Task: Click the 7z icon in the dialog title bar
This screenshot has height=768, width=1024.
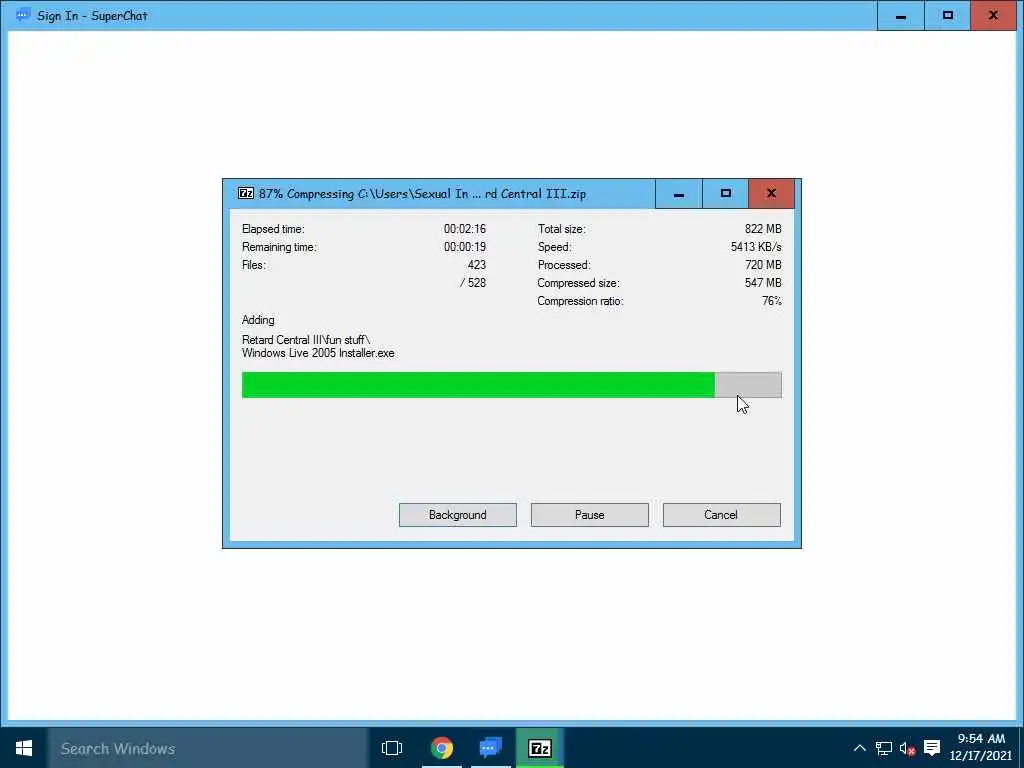Action: click(246, 193)
